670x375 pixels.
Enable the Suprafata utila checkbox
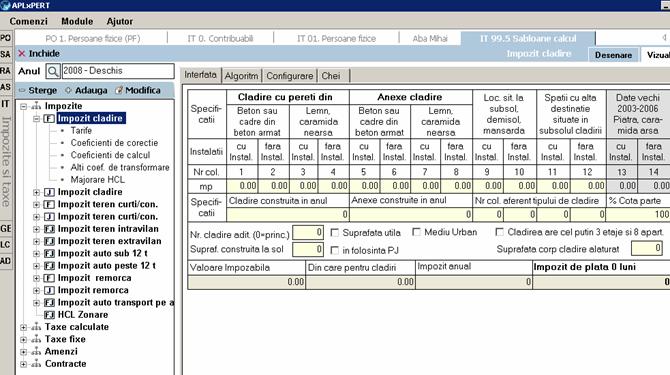[335, 233]
